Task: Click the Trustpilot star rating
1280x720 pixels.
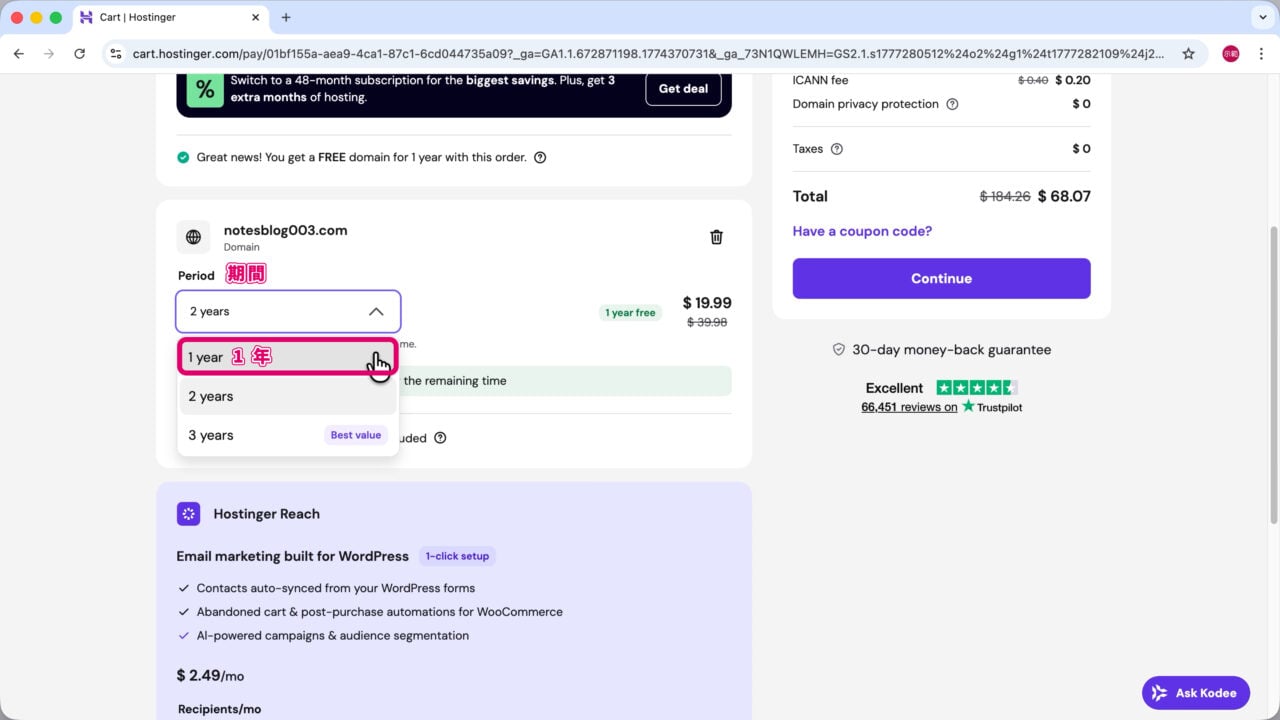Action: click(977, 388)
